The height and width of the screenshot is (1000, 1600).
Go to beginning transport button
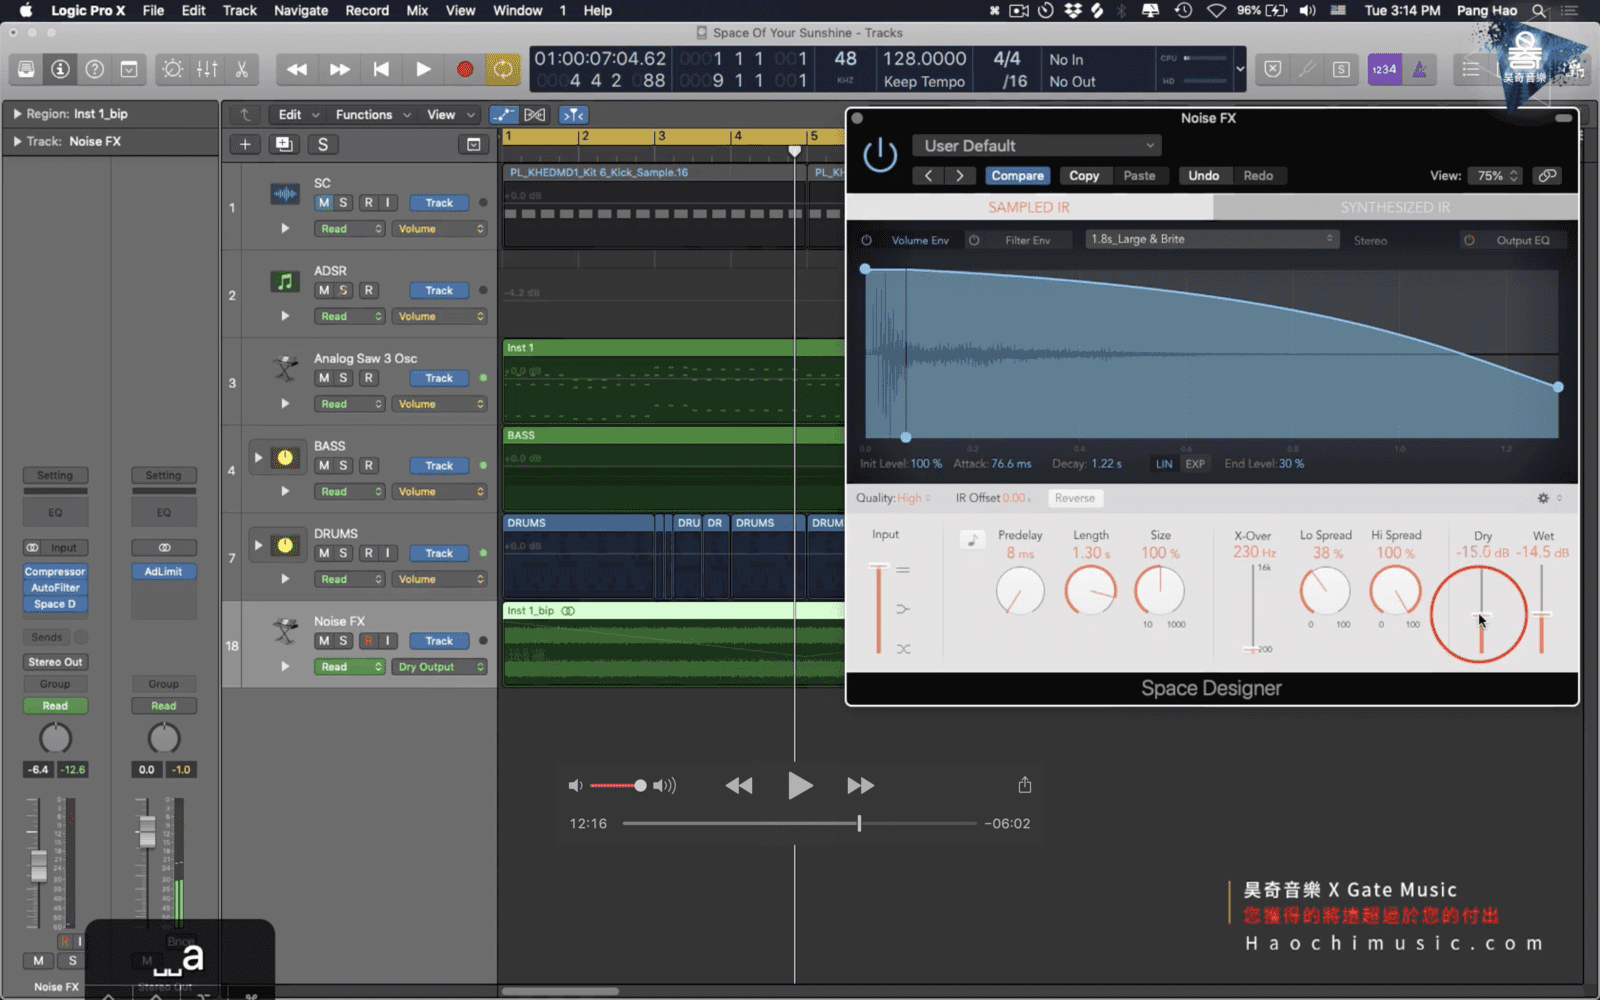click(x=381, y=69)
